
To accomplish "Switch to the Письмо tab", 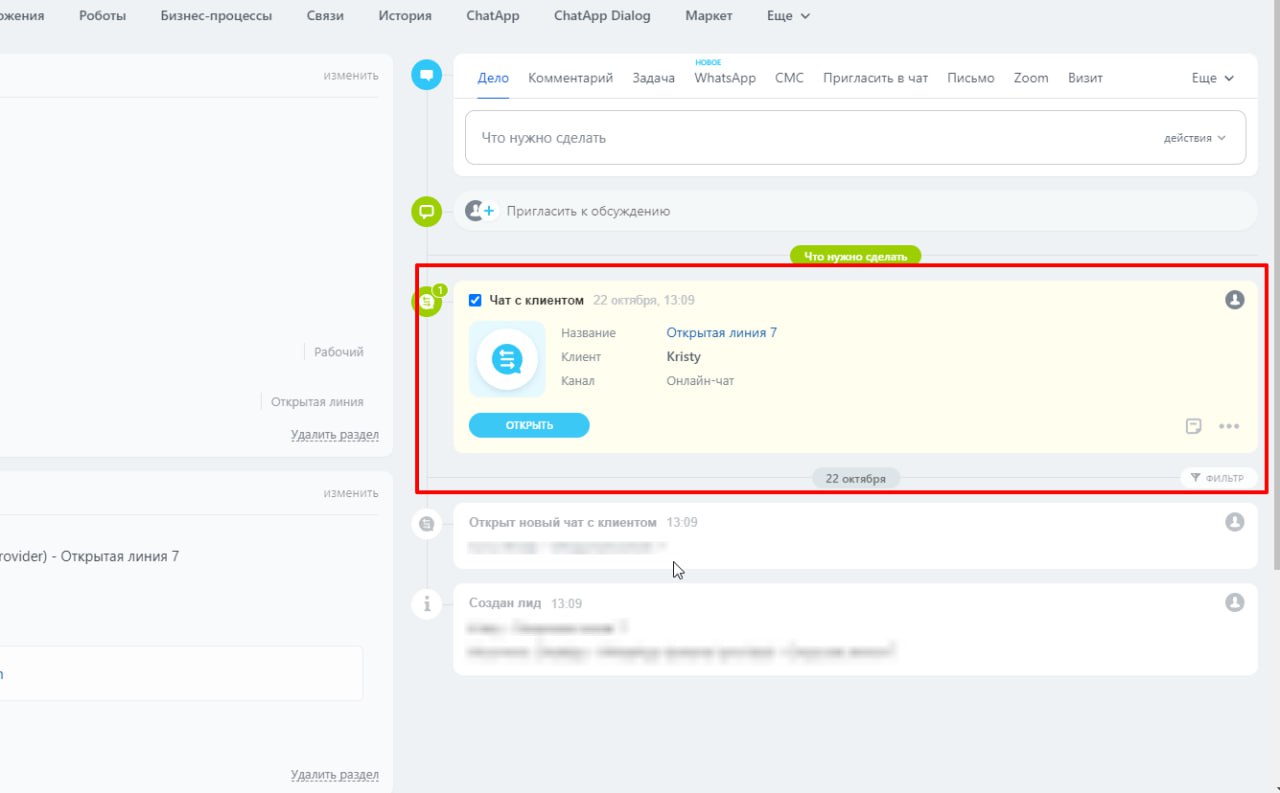I will click(x=971, y=78).
